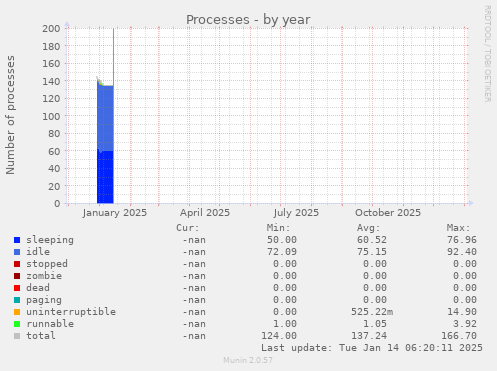
Task: Click the y-axis tick label 100
Action: (x=51, y=116)
